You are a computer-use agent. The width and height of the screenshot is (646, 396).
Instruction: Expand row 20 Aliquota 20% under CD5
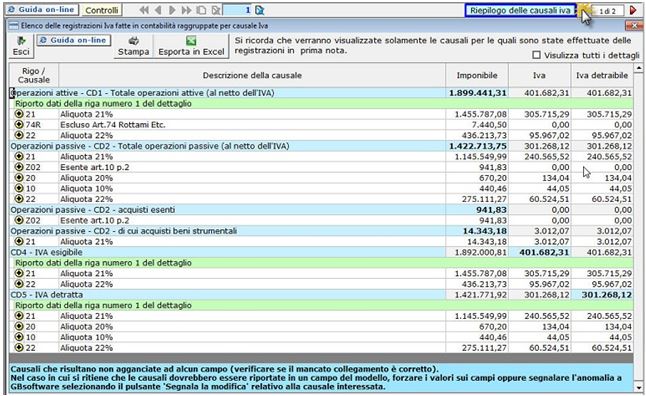point(19,326)
